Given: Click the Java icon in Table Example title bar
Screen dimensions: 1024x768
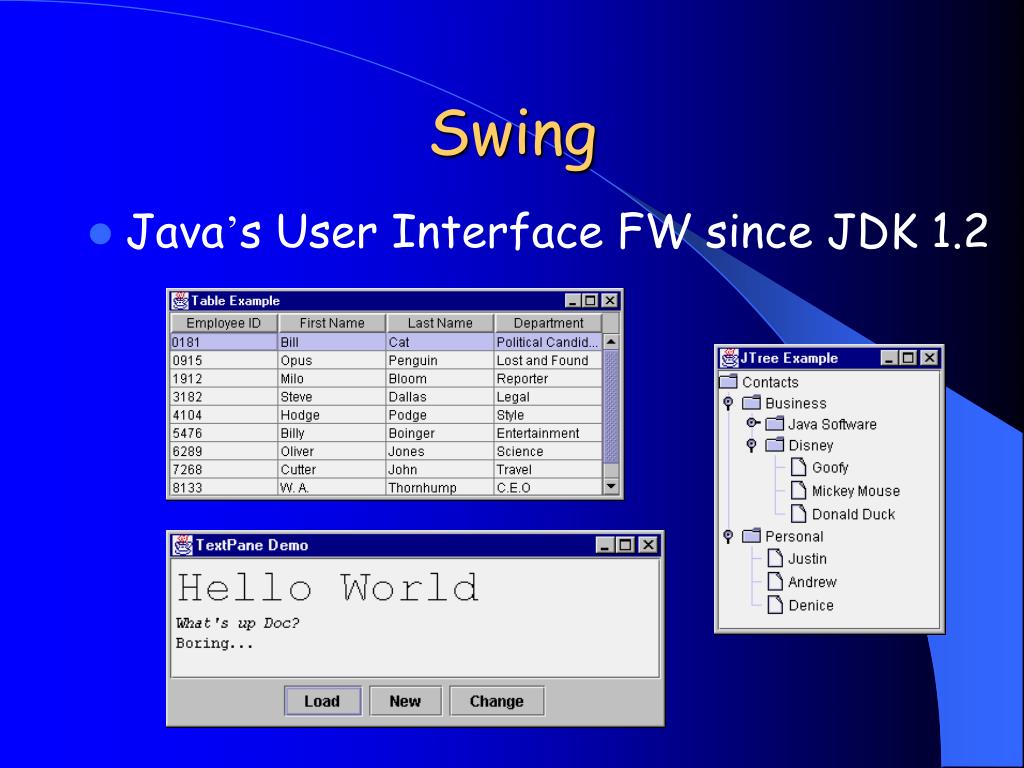Looking at the screenshot, I should [x=180, y=300].
